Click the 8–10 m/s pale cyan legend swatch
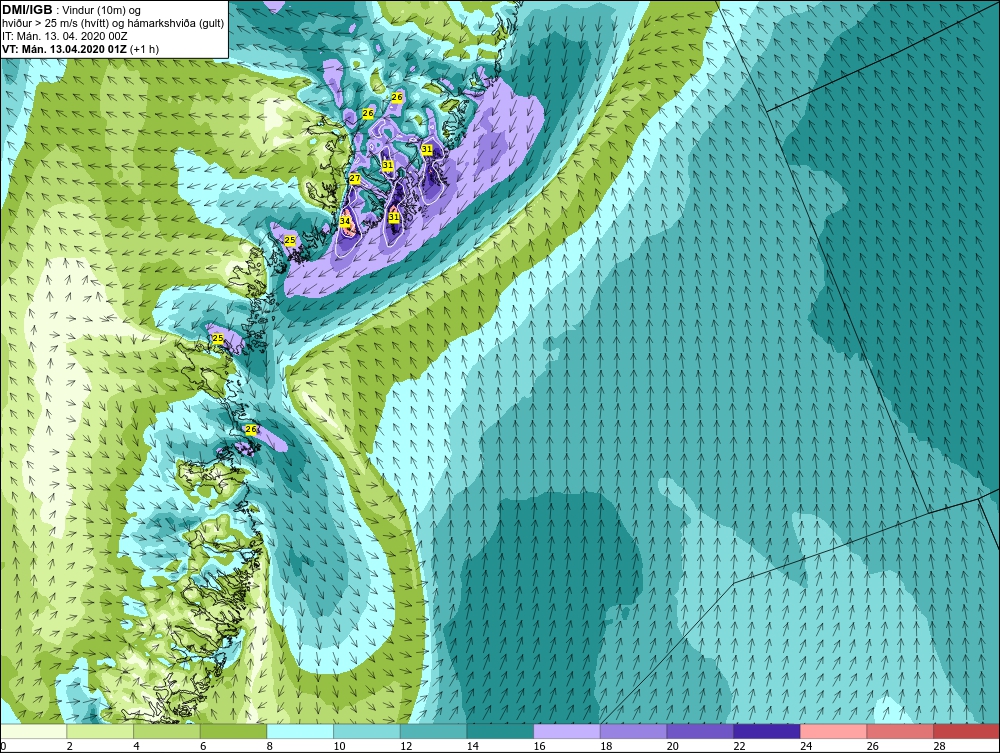Screen dimensions: 1000x753 click(x=300, y=731)
